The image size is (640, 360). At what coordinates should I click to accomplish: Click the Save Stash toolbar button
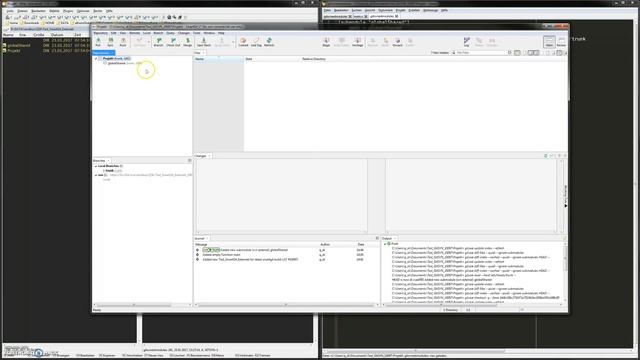point(204,42)
